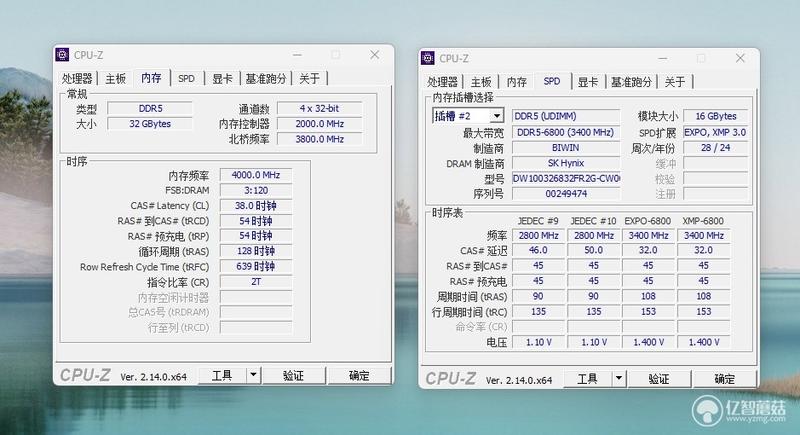Click the 3800.0 MHz northbridge frequency field
Screen dimensions: 800x435
319,139
